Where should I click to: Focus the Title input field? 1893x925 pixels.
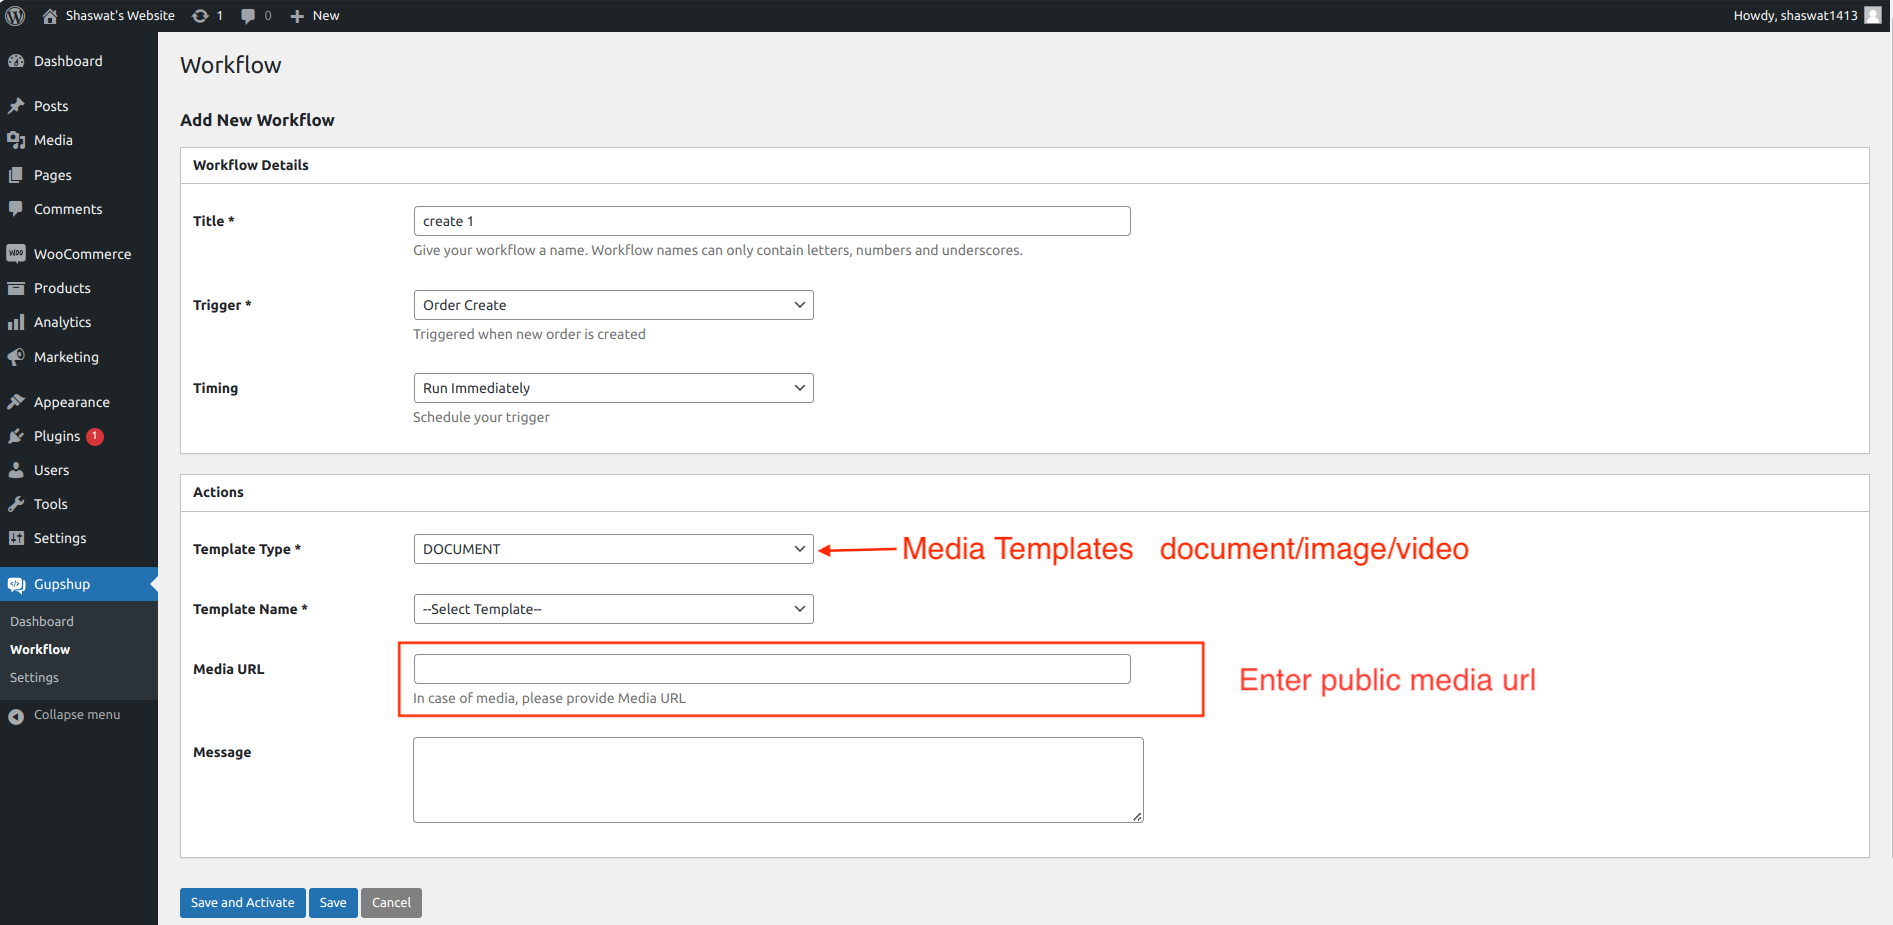tap(772, 221)
